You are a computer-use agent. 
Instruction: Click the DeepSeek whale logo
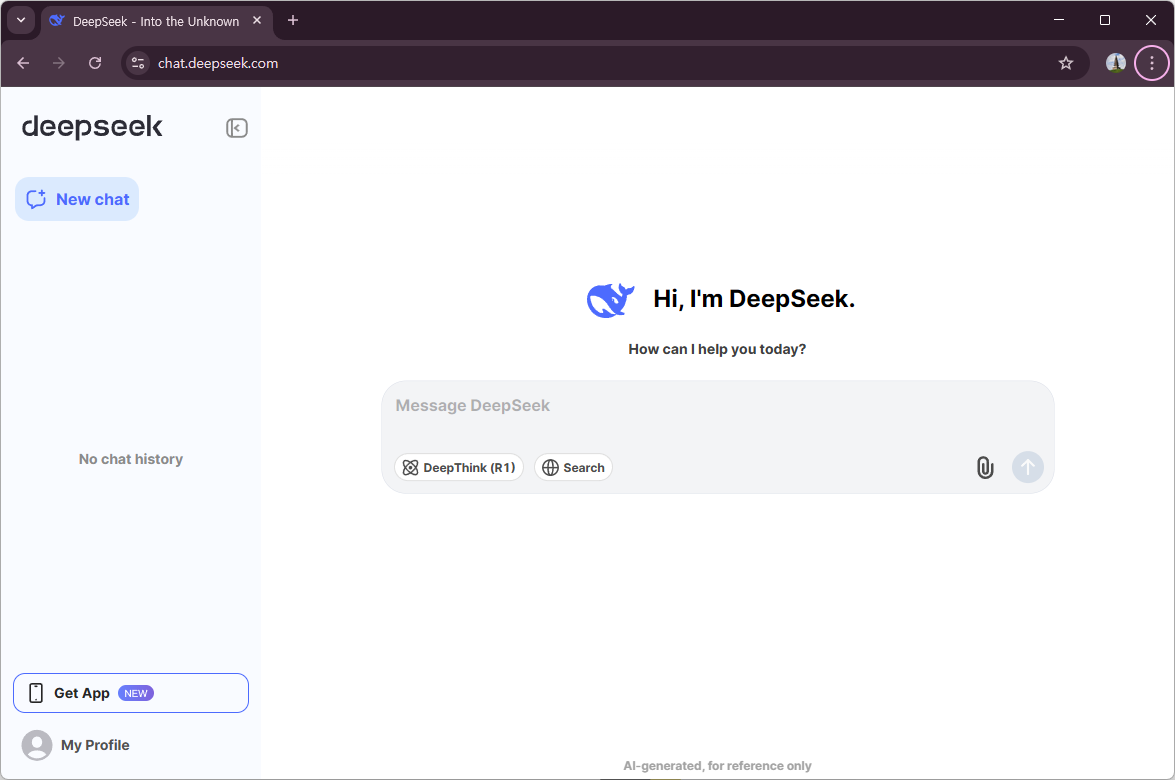click(x=610, y=300)
